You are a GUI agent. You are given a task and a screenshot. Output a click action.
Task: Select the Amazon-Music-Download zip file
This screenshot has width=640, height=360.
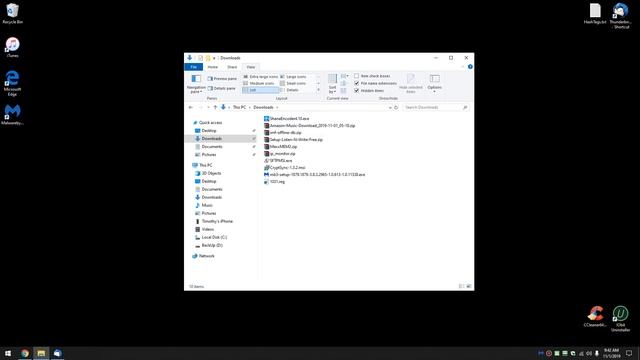[x=309, y=126]
